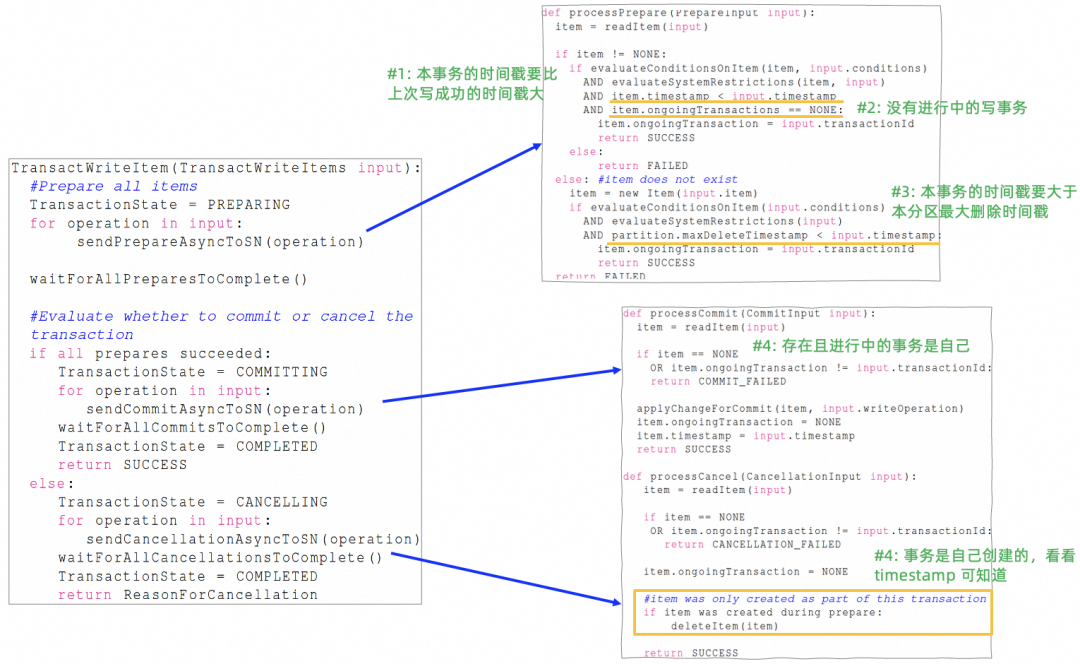The image size is (1080, 664).
Task: Click the 'TransactionState = PREPARING' line
Action: (x=160, y=205)
